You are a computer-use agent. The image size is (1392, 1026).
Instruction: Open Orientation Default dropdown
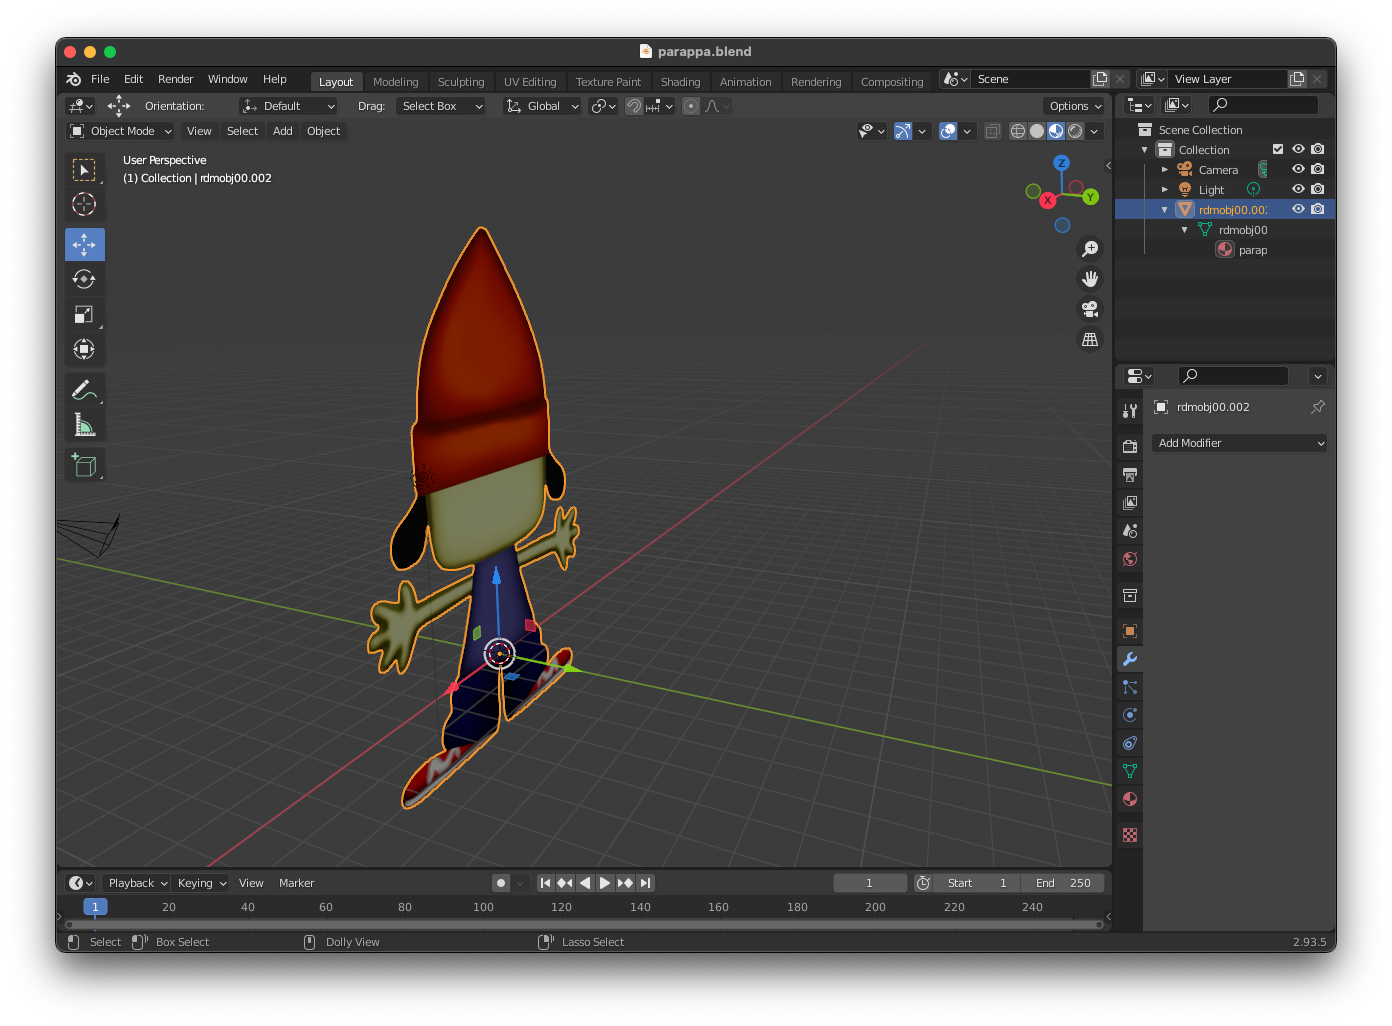(x=288, y=106)
